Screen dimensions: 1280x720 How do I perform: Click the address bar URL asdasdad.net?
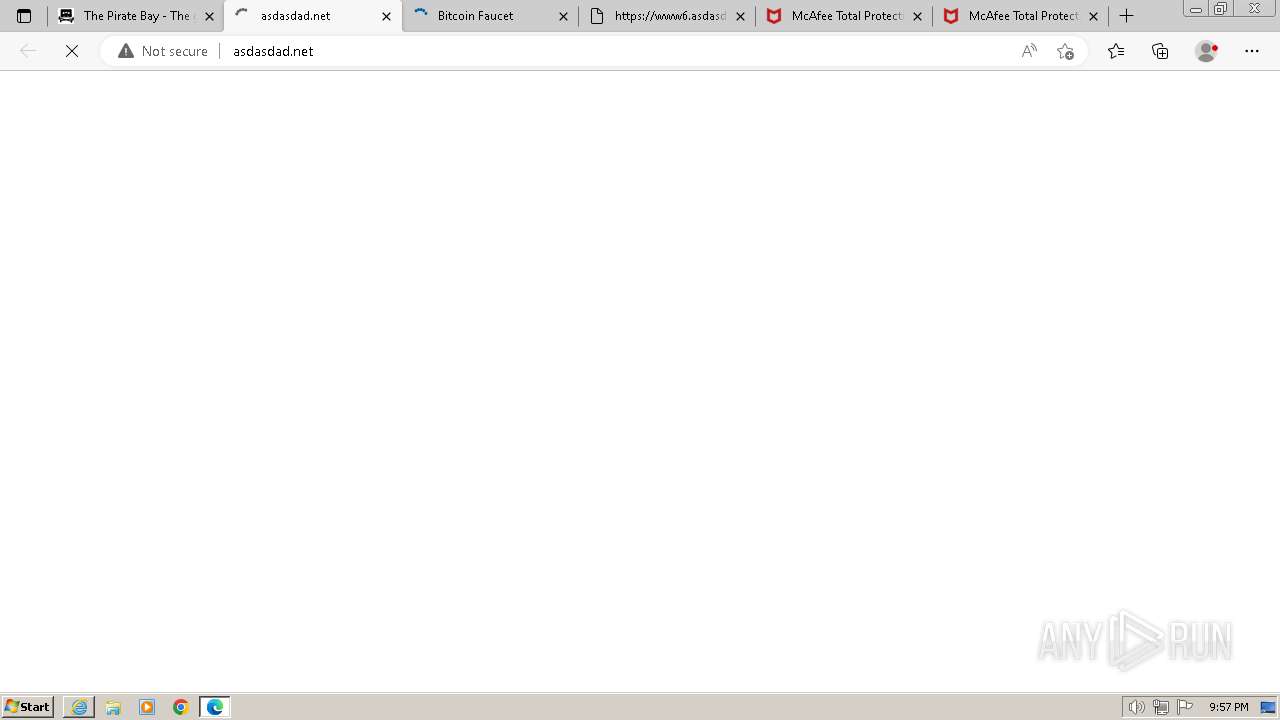point(273,51)
